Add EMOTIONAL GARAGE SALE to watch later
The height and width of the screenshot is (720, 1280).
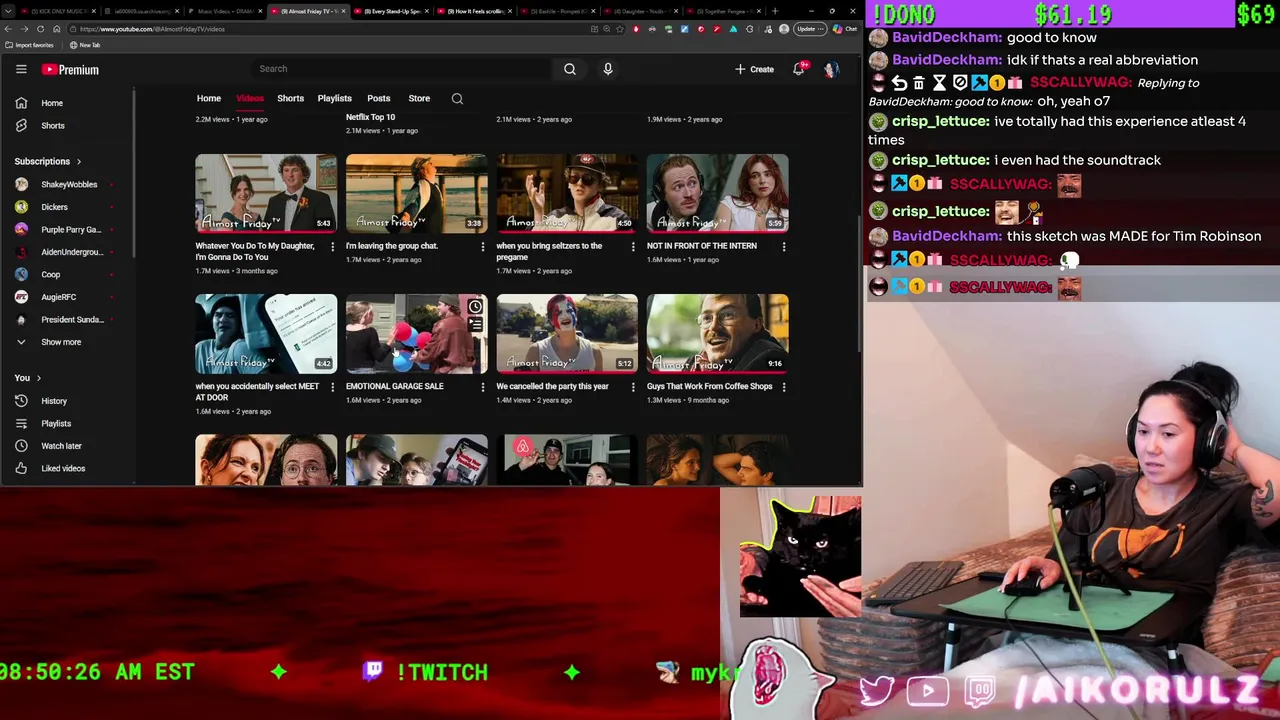tap(475, 307)
